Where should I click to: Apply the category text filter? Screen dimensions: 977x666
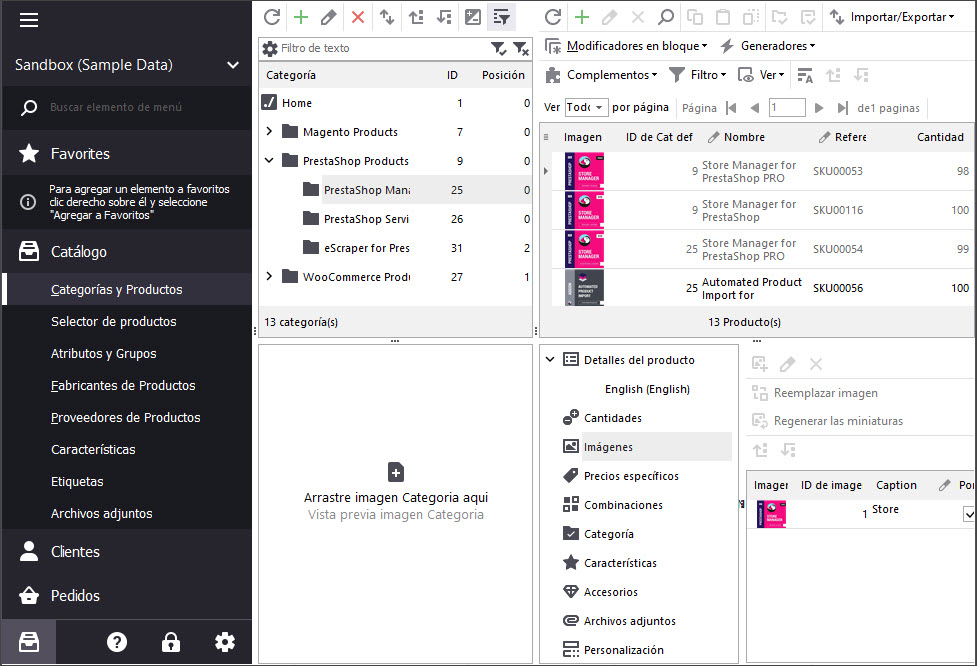click(498, 48)
